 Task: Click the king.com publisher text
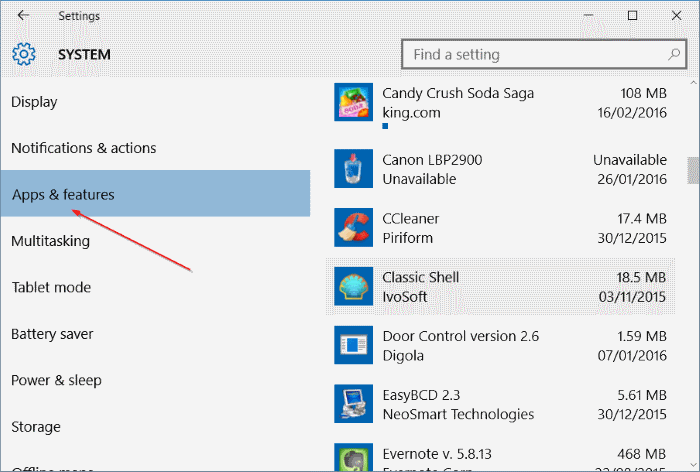pos(411,113)
